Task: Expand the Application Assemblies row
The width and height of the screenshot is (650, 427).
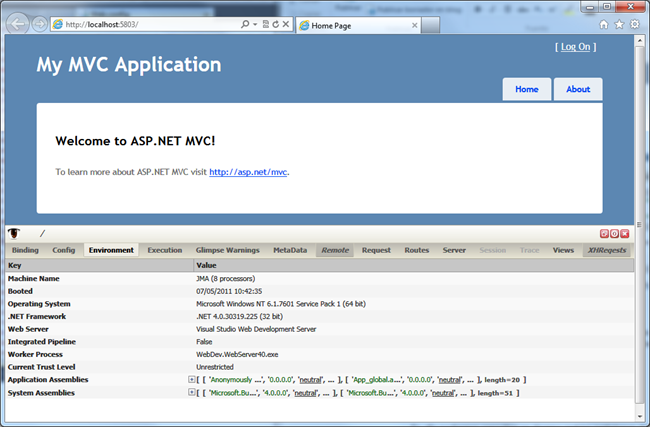Action: click(192, 380)
